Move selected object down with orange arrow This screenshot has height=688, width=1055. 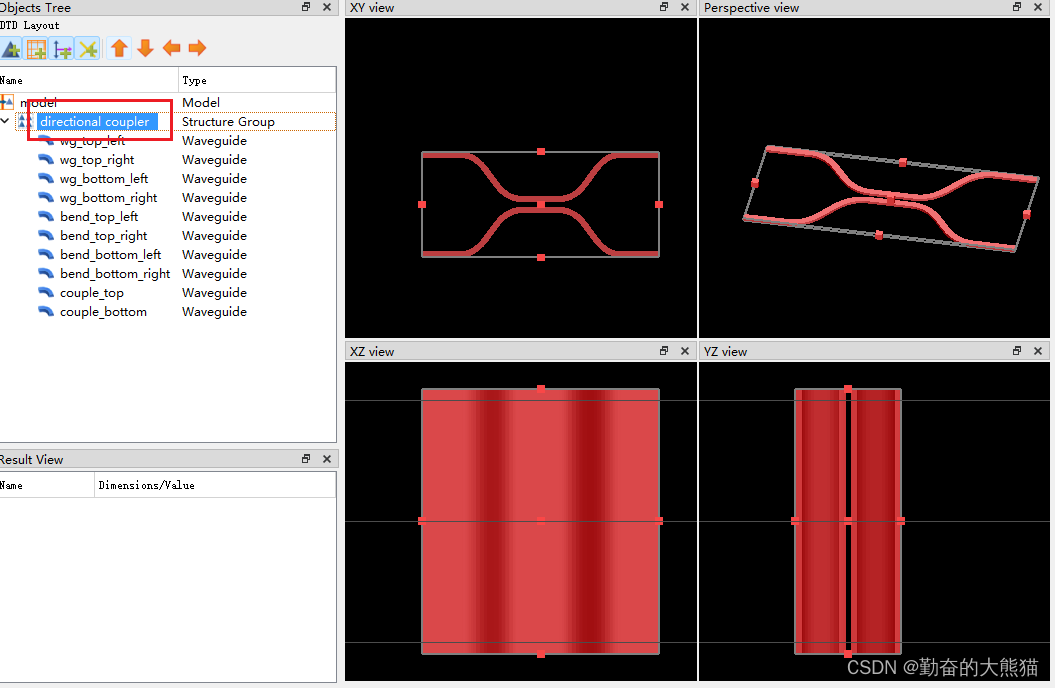145,48
